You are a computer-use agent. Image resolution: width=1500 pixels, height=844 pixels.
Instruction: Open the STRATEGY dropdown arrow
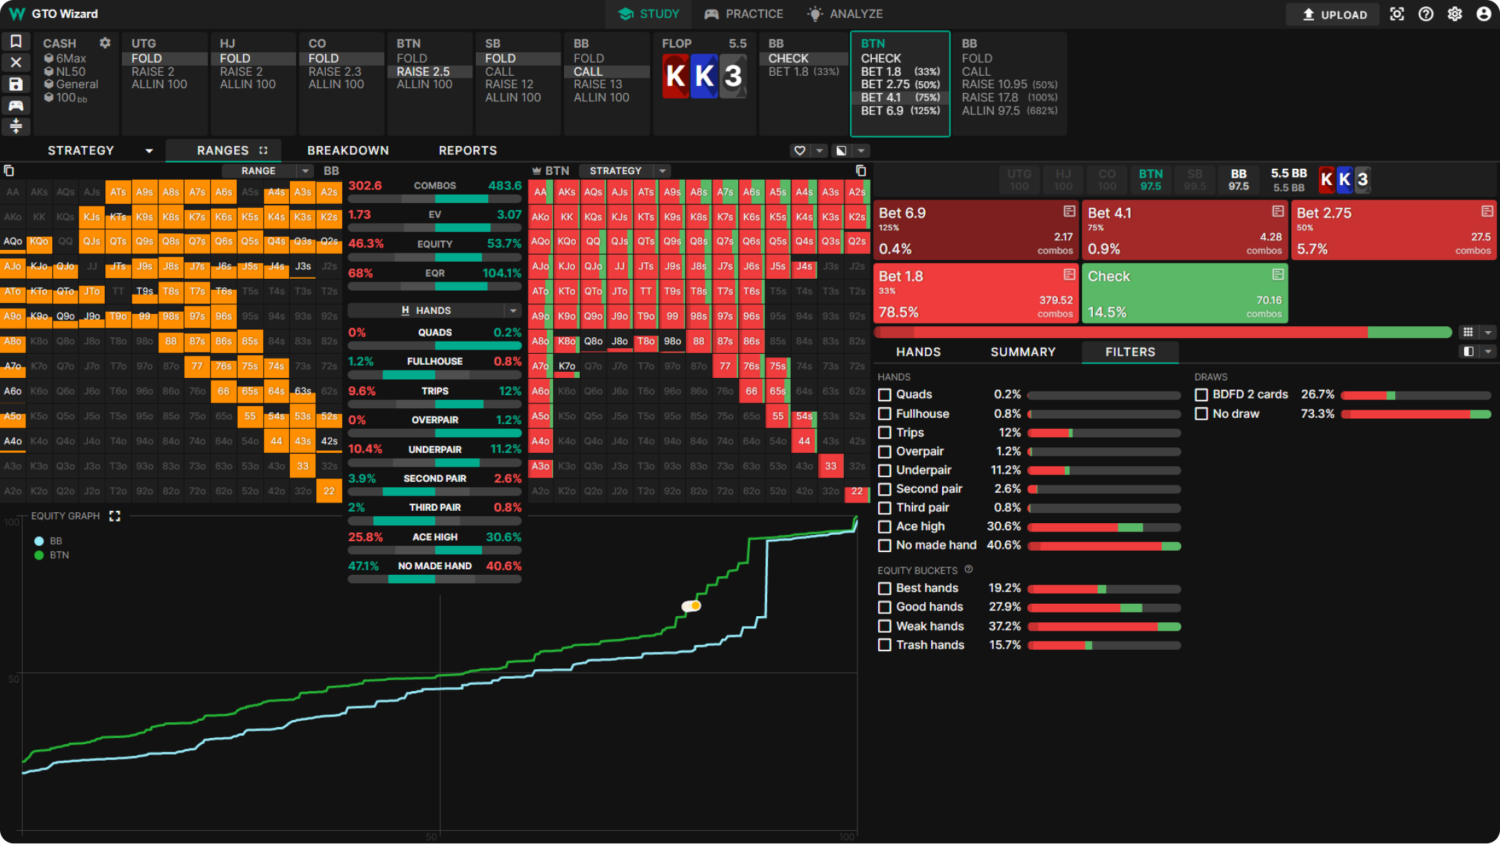pyautogui.click(x=149, y=151)
